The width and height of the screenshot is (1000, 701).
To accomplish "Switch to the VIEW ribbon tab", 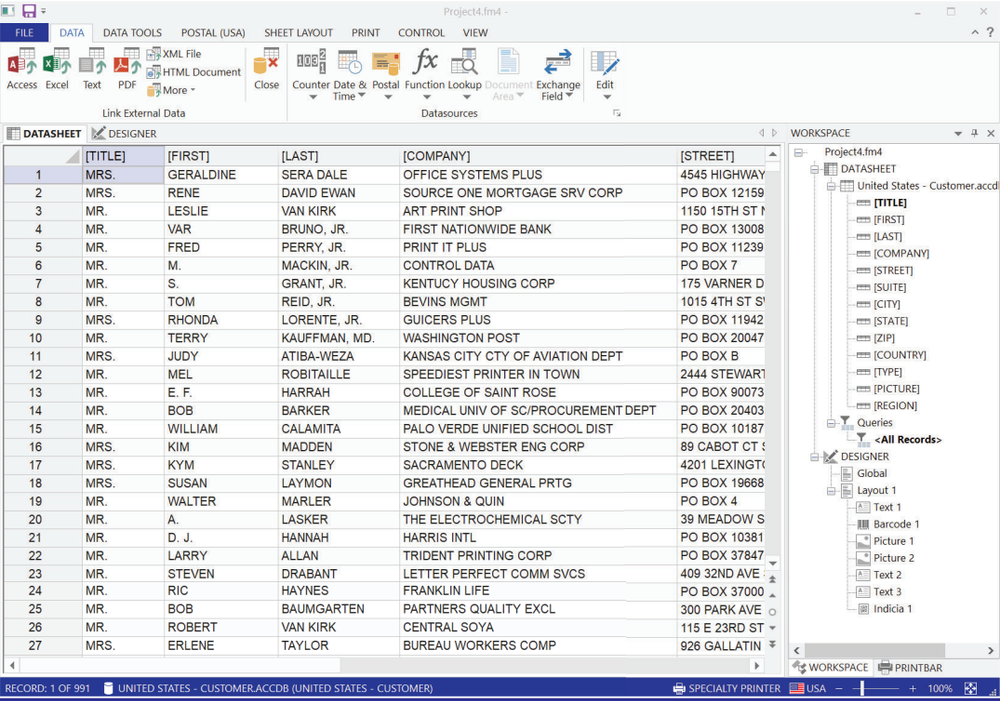I will point(475,33).
